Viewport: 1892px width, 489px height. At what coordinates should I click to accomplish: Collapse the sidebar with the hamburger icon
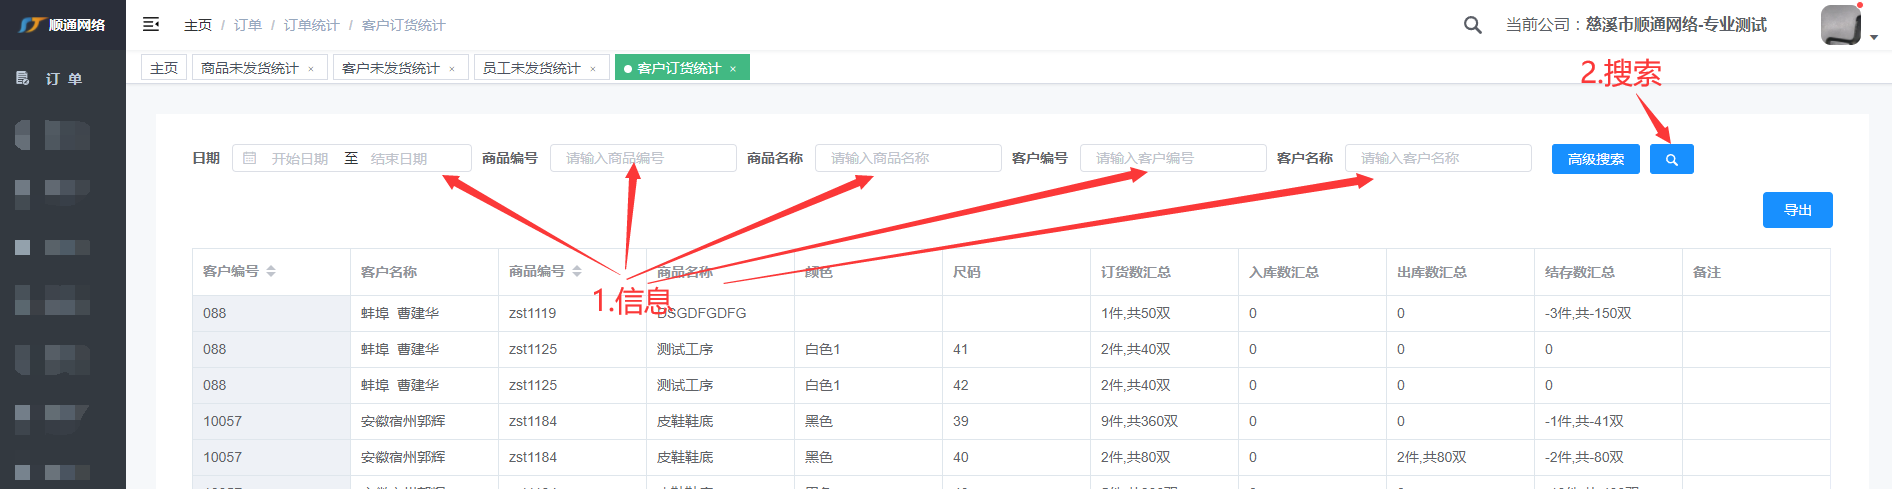pyautogui.click(x=151, y=24)
